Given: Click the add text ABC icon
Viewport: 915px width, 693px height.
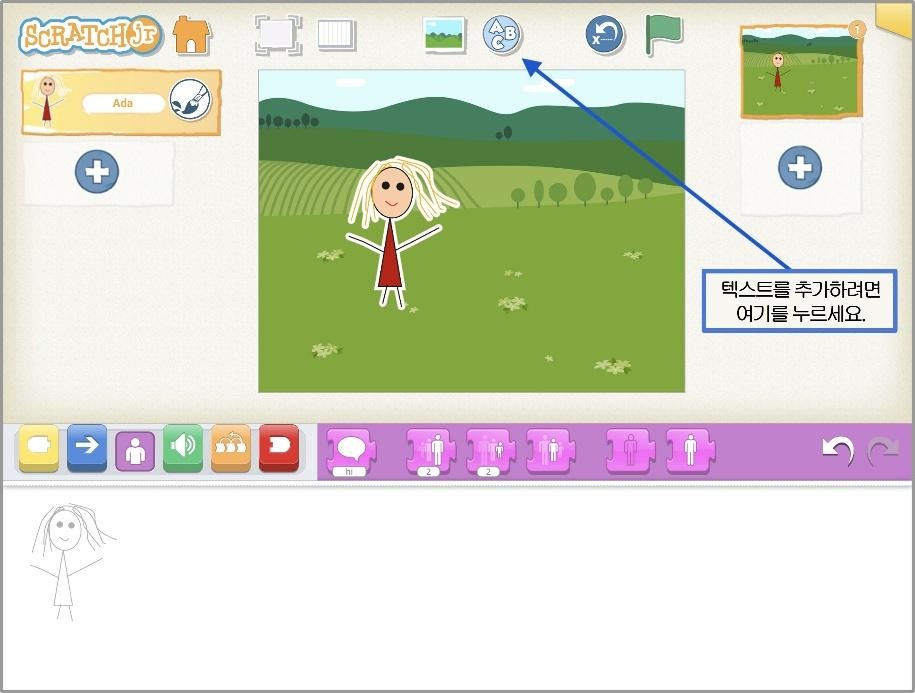Looking at the screenshot, I should point(502,35).
